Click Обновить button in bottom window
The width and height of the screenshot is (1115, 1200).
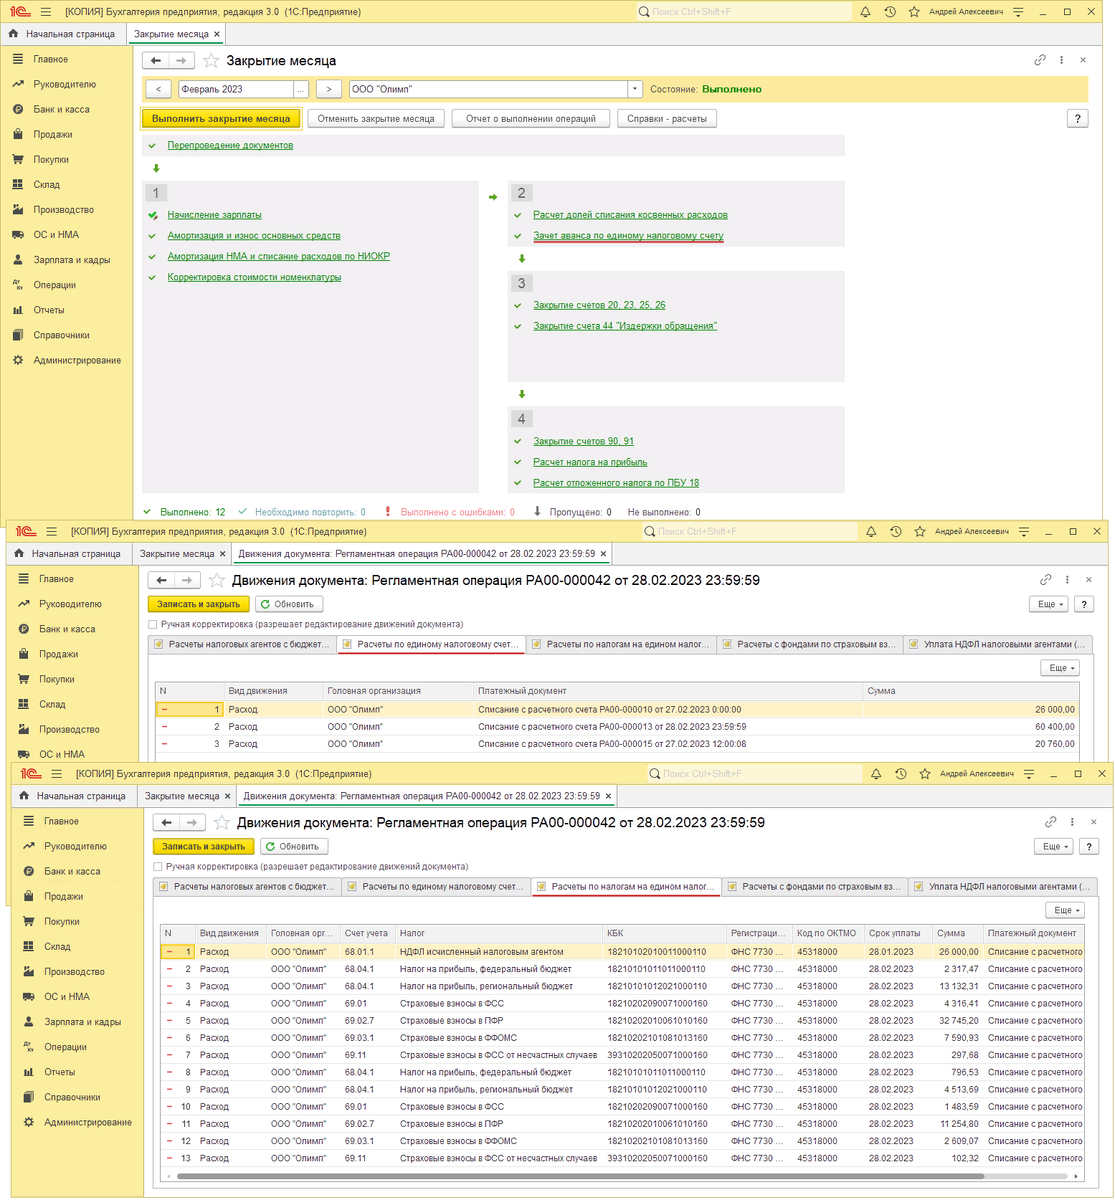[294, 846]
